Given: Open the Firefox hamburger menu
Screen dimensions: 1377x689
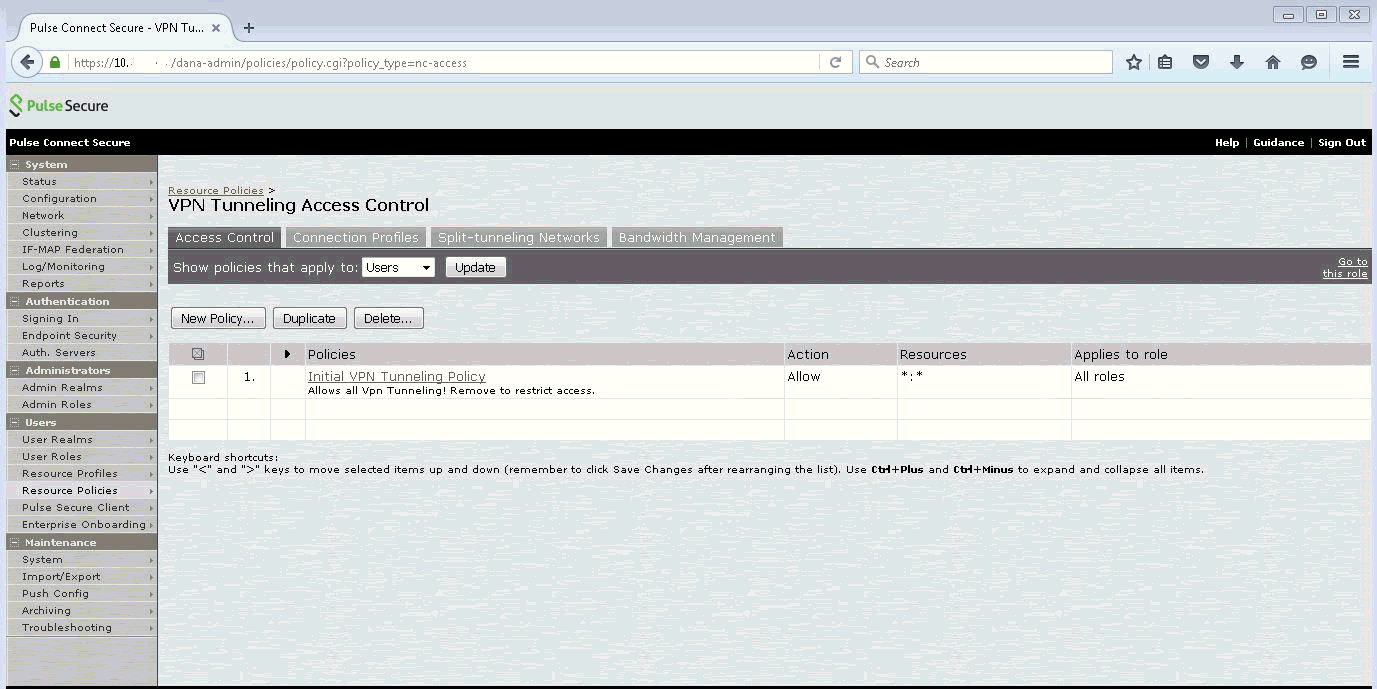Looking at the screenshot, I should [x=1350, y=62].
